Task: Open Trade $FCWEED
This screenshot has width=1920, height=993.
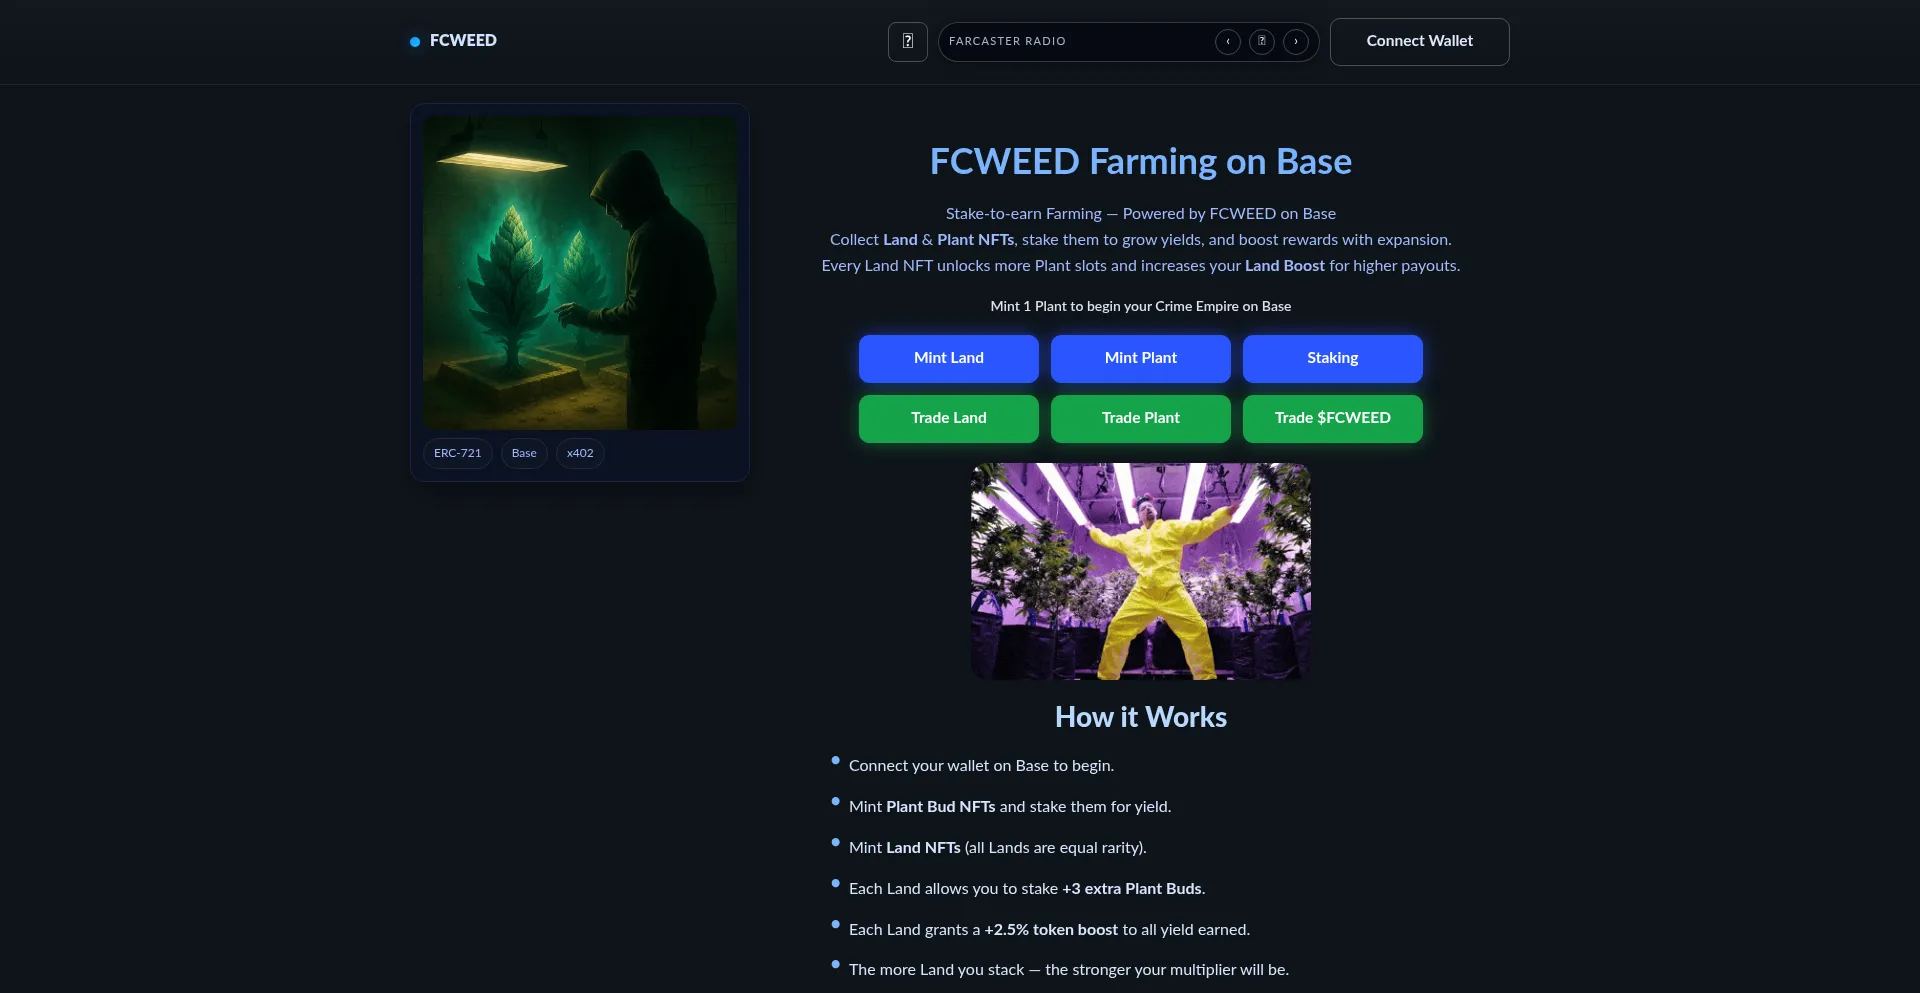Action: 1333,418
